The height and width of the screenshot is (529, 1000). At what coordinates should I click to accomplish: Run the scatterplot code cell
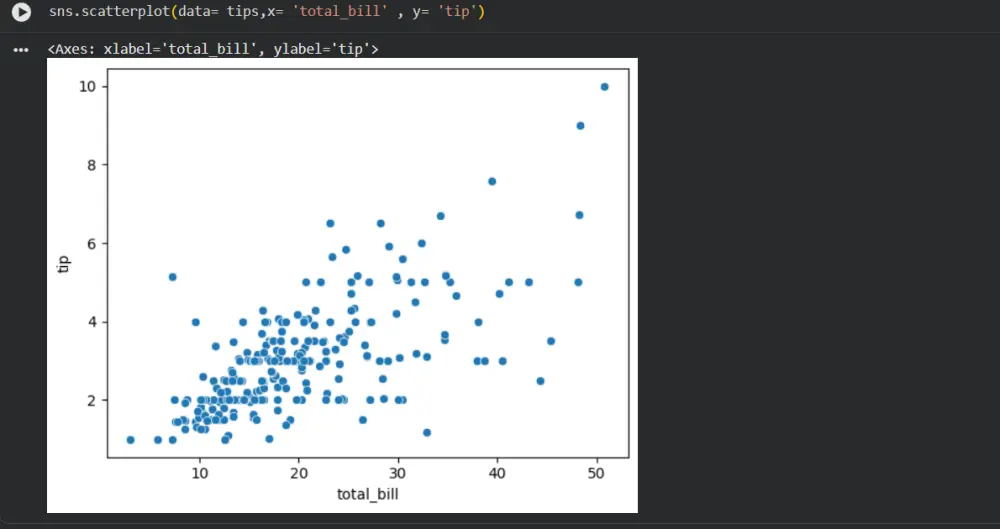[x=21, y=12]
